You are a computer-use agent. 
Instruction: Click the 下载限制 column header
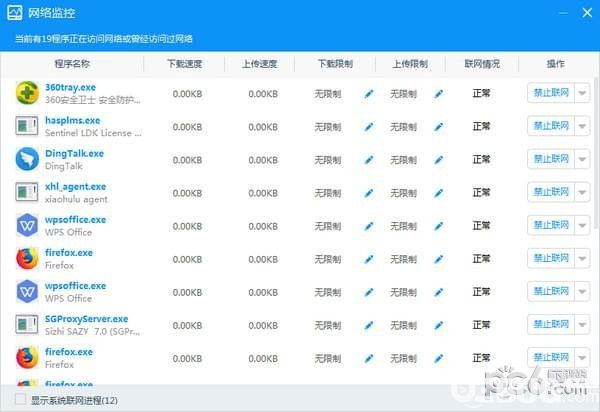tap(335, 64)
